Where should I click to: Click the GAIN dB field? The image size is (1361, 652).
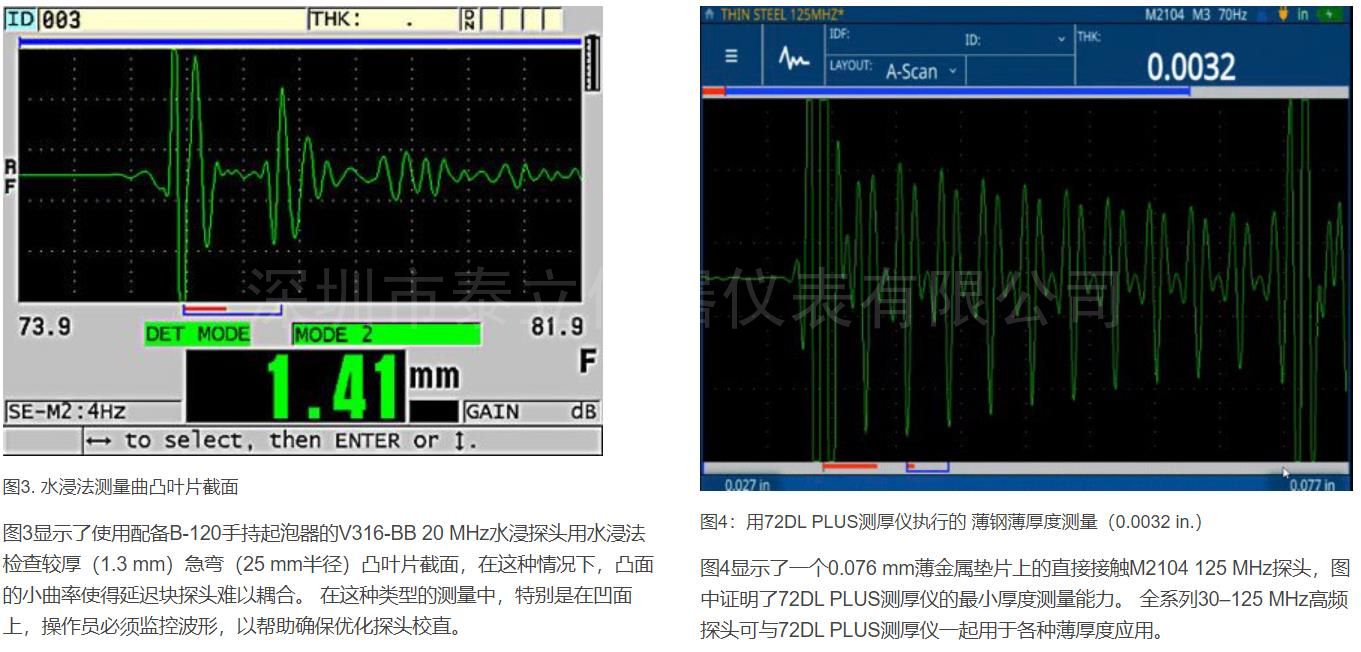pyautogui.click(x=531, y=411)
